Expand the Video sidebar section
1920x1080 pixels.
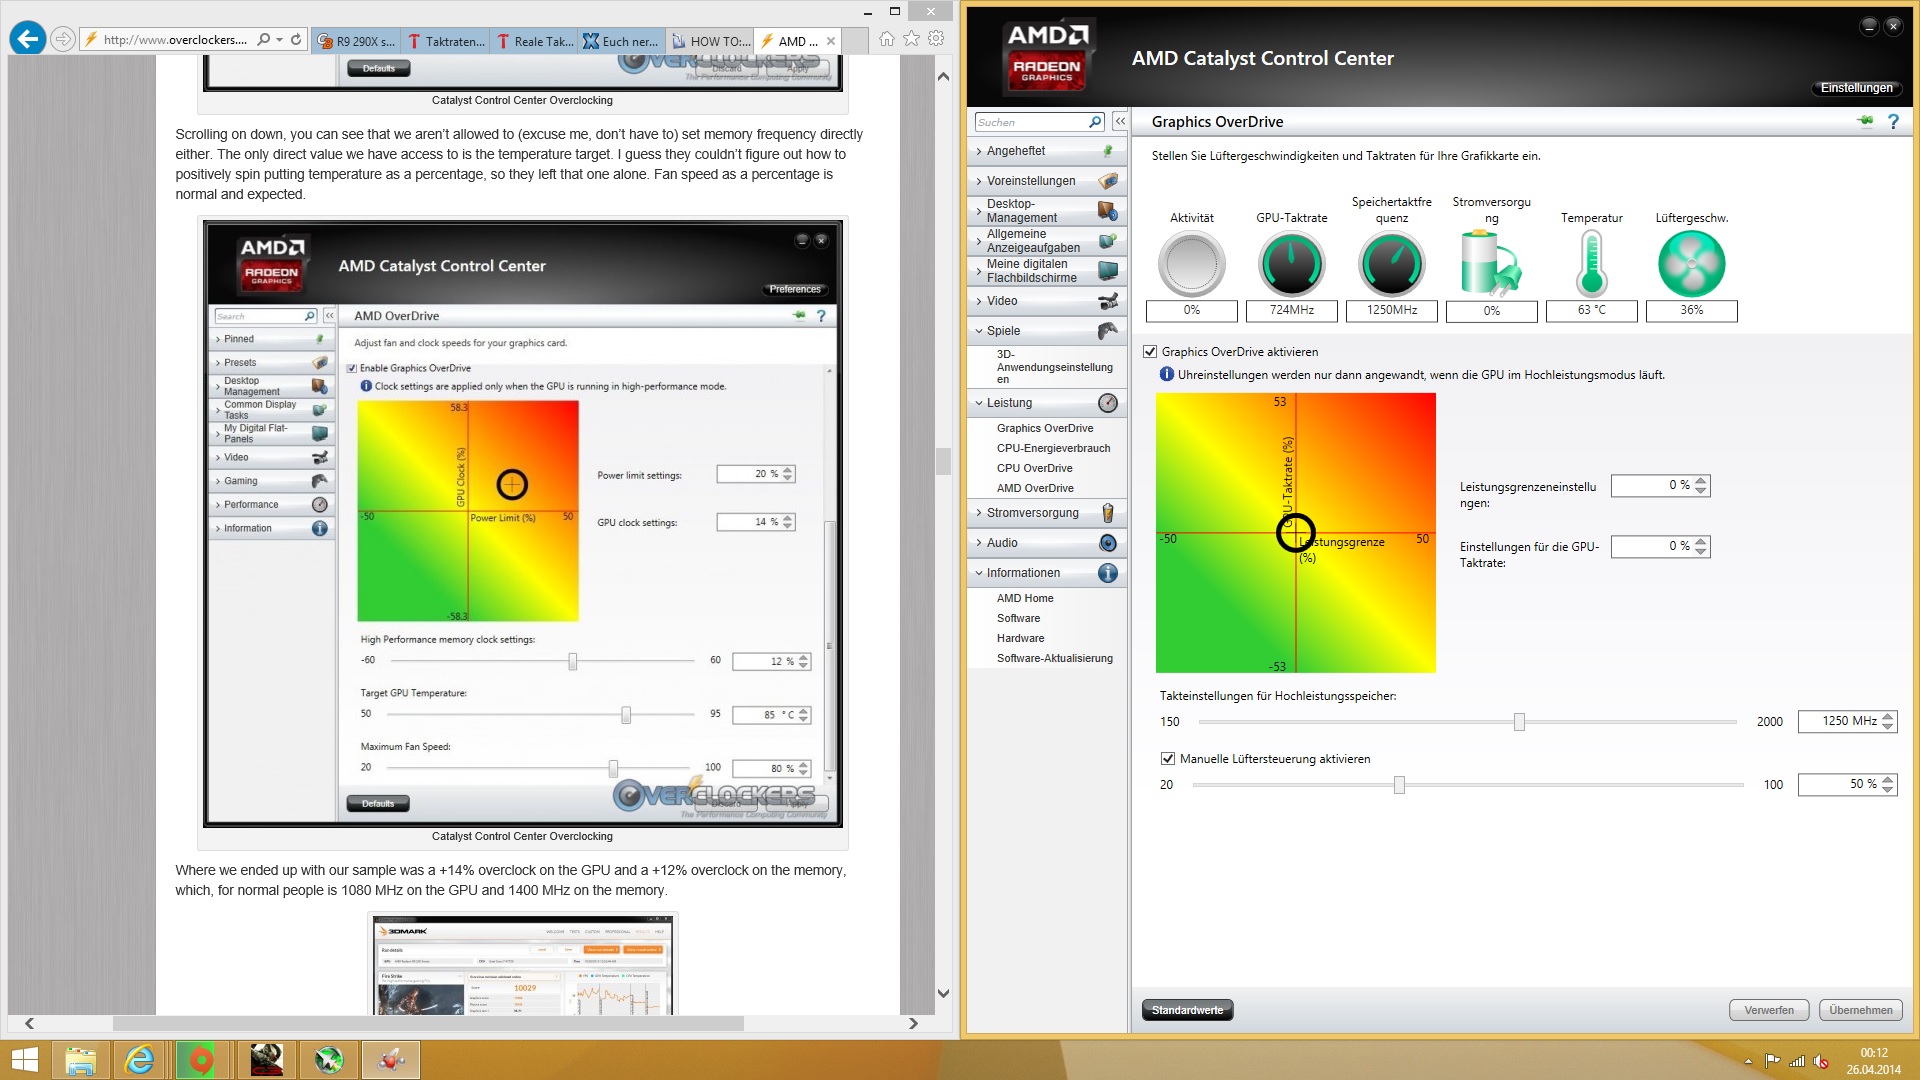point(1001,301)
